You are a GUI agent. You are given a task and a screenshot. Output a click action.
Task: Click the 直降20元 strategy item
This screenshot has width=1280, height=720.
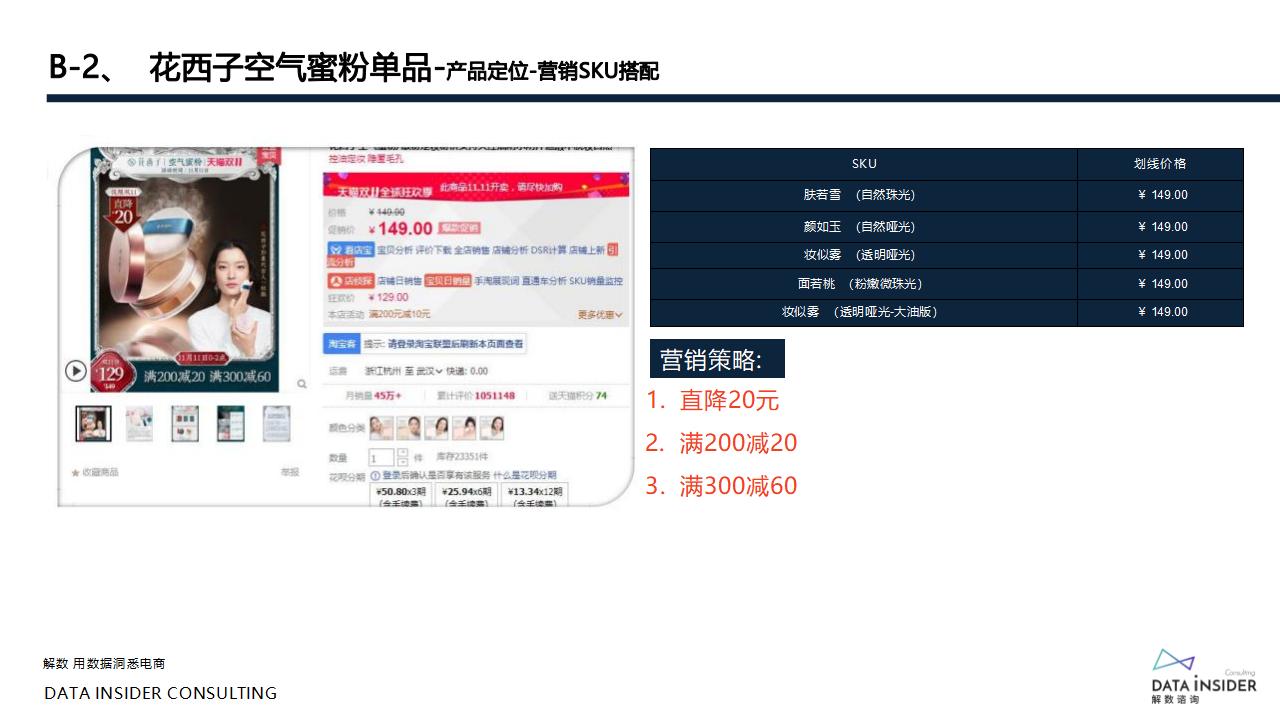click(728, 401)
